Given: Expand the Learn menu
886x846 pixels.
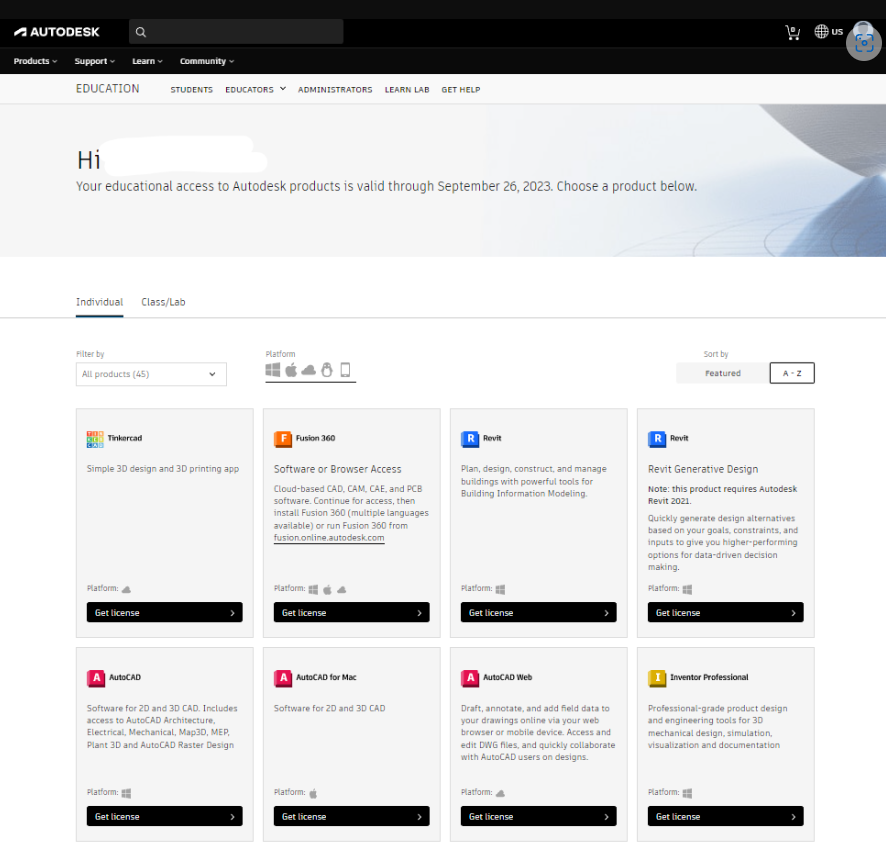Looking at the screenshot, I should (147, 61).
